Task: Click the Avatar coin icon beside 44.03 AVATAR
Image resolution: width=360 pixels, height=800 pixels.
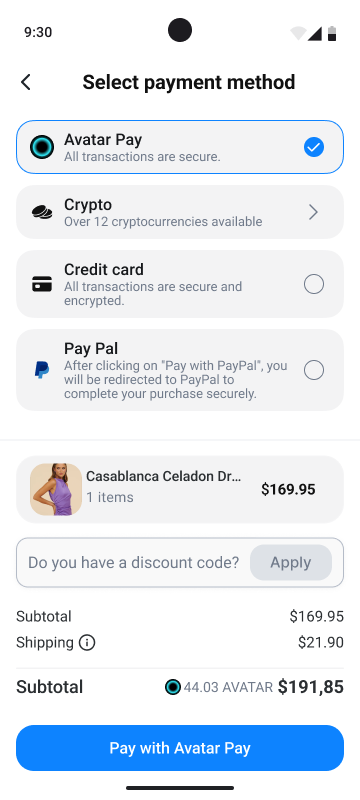Action: [x=173, y=687]
